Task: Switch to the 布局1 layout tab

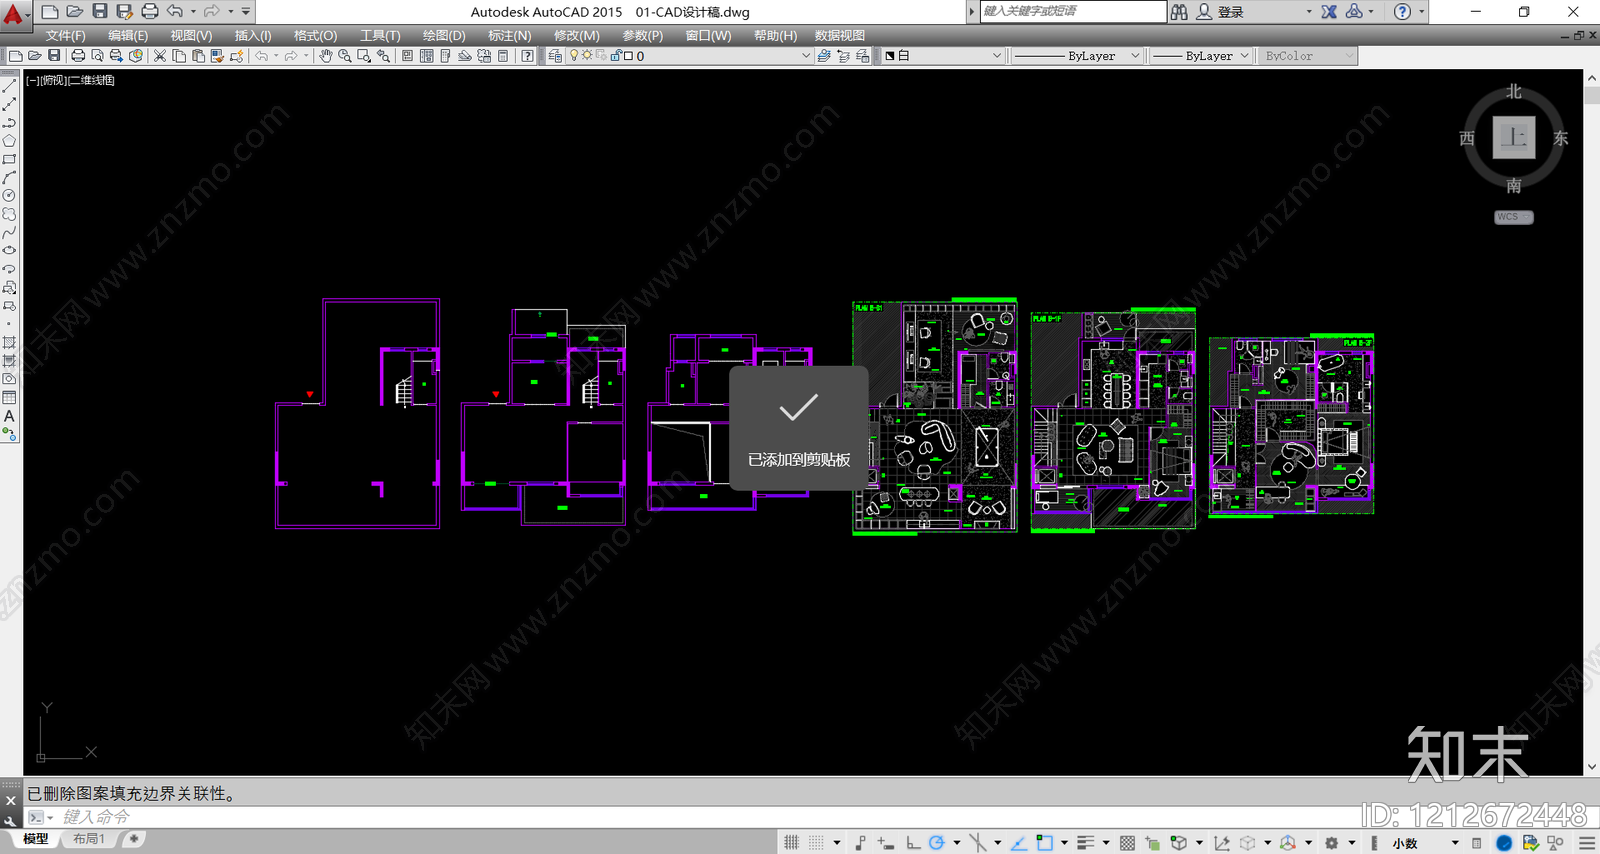Action: click(x=89, y=839)
